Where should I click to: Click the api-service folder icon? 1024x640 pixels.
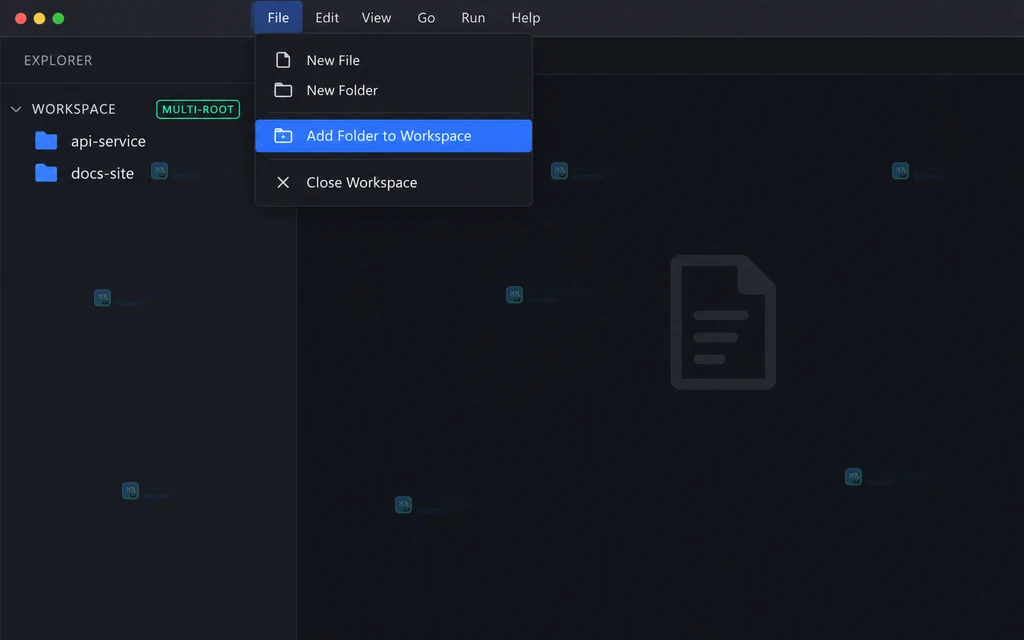pyautogui.click(x=46, y=140)
